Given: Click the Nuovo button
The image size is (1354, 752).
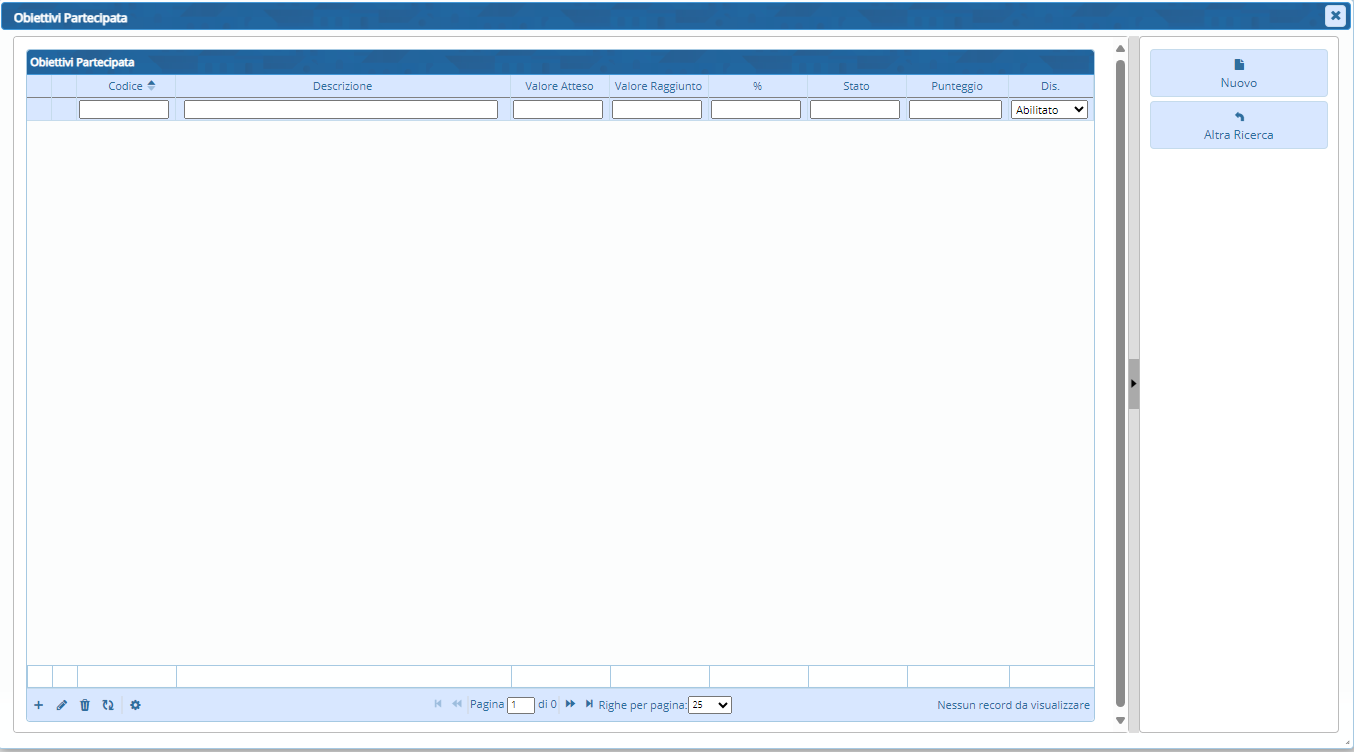Looking at the screenshot, I should tap(1238, 73).
